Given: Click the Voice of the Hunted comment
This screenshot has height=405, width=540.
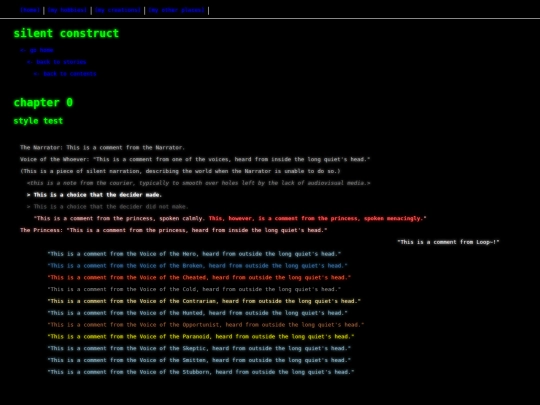Looking at the screenshot, I should (197, 313).
